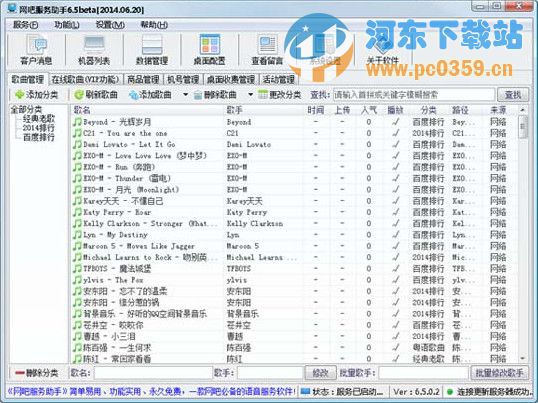Screen dimensions: 538x403
Task: Select 2014排行 category in tree
Action: [38, 128]
